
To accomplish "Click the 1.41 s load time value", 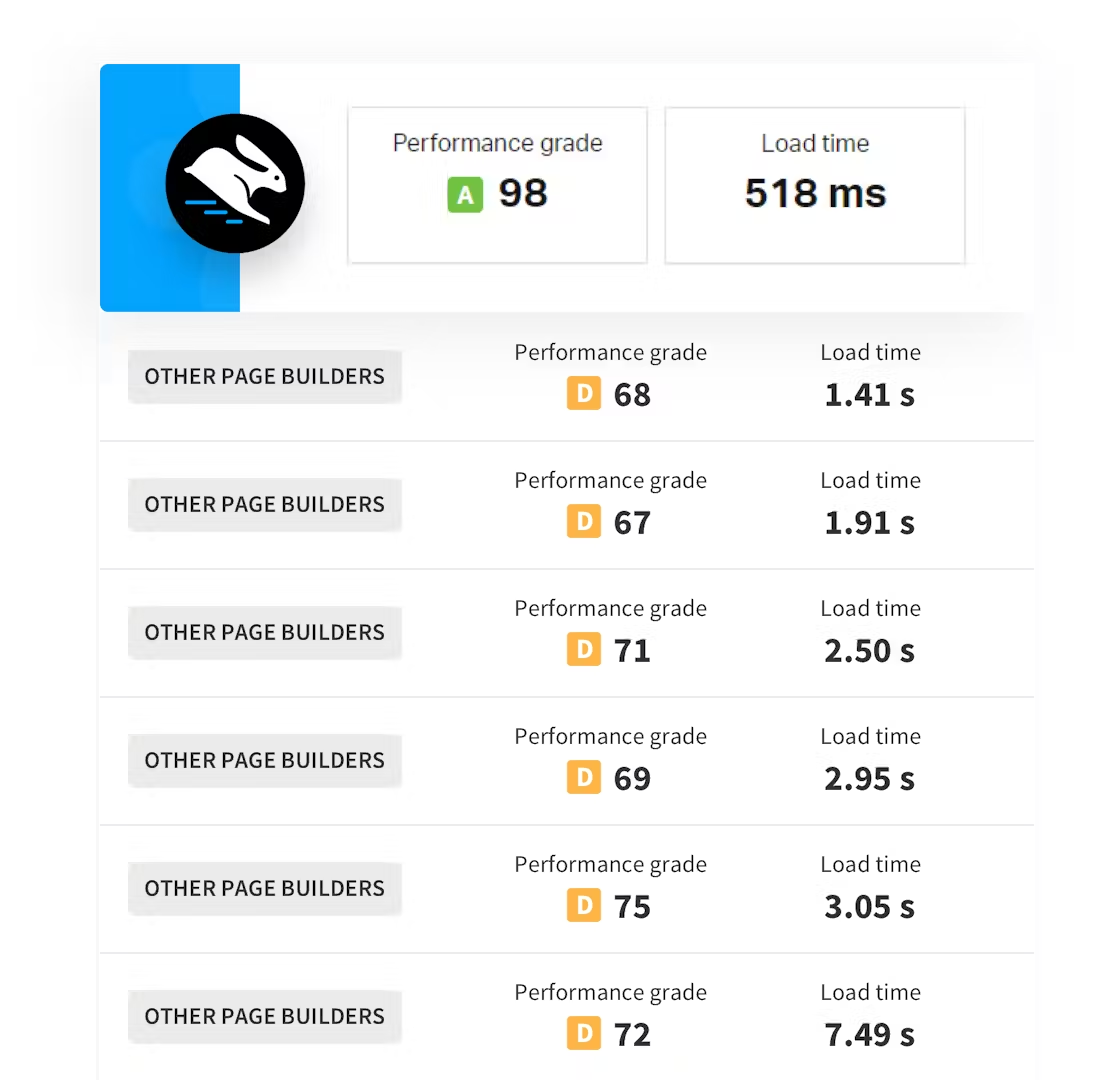I will tap(869, 395).
